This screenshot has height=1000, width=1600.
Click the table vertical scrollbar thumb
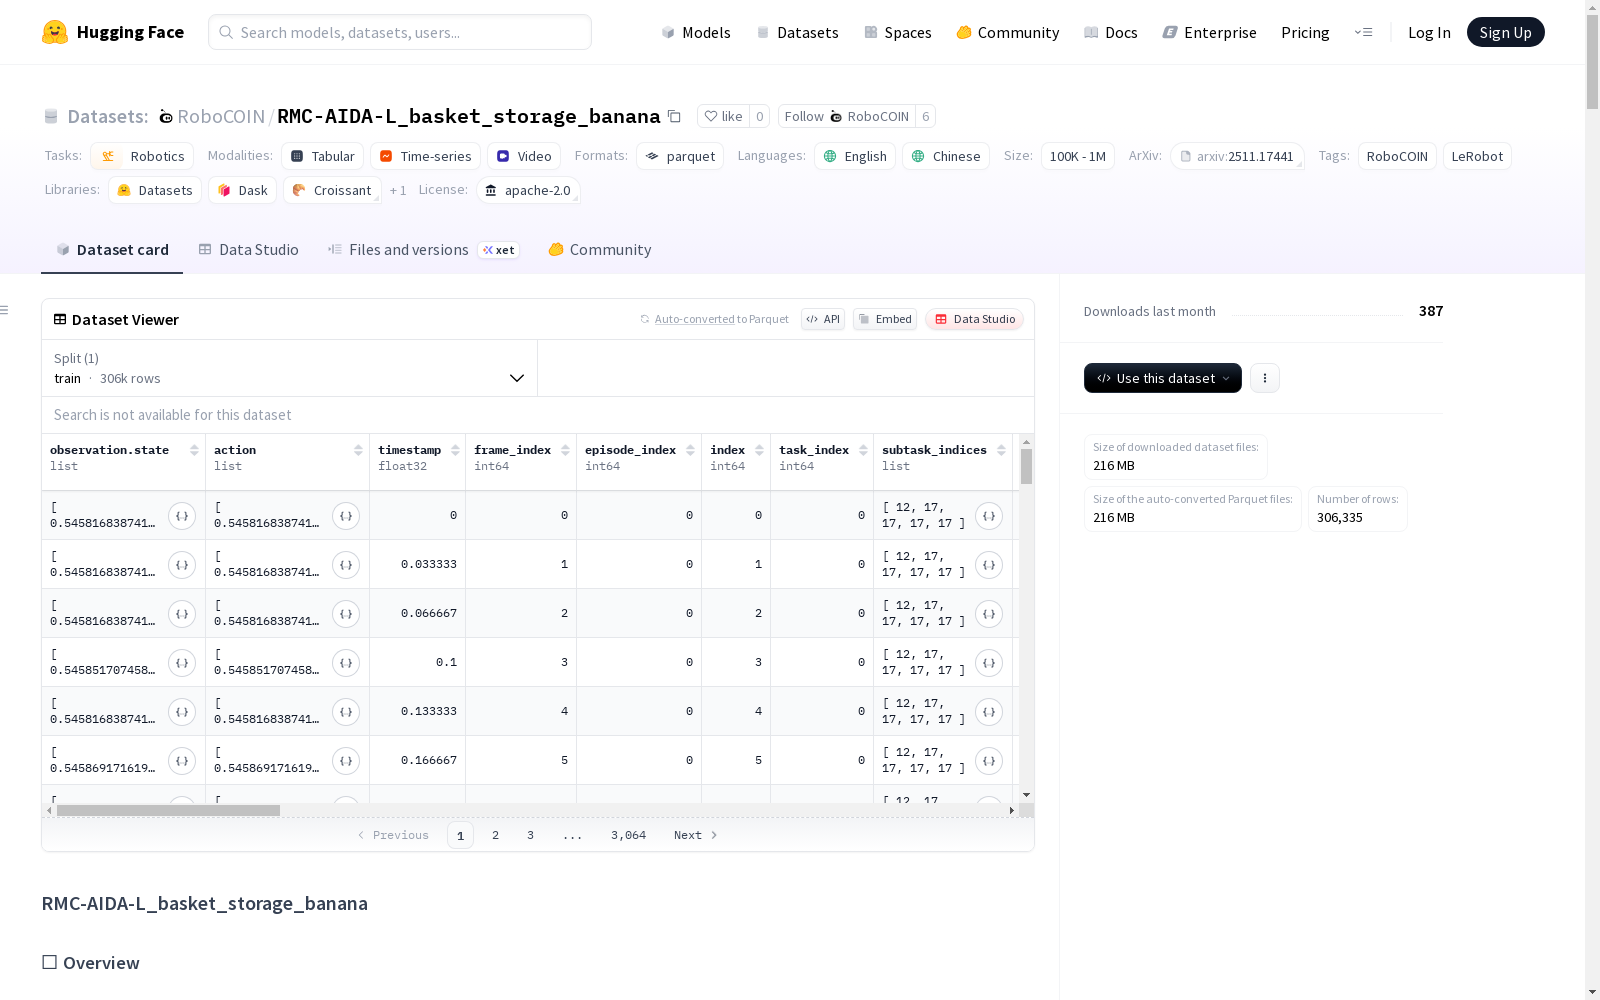[1026, 467]
